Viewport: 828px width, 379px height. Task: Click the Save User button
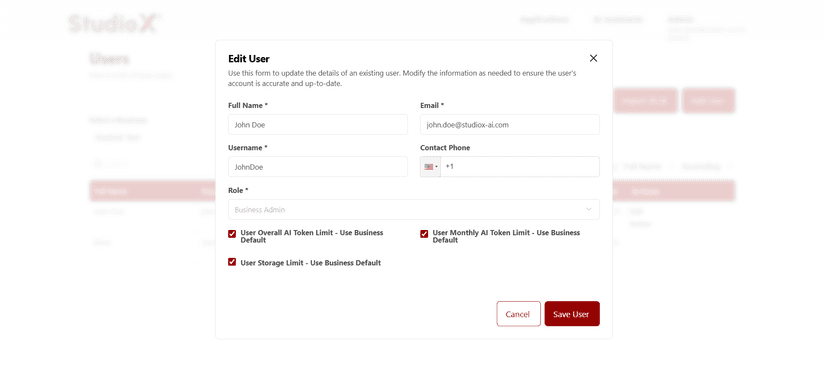pyautogui.click(x=572, y=314)
